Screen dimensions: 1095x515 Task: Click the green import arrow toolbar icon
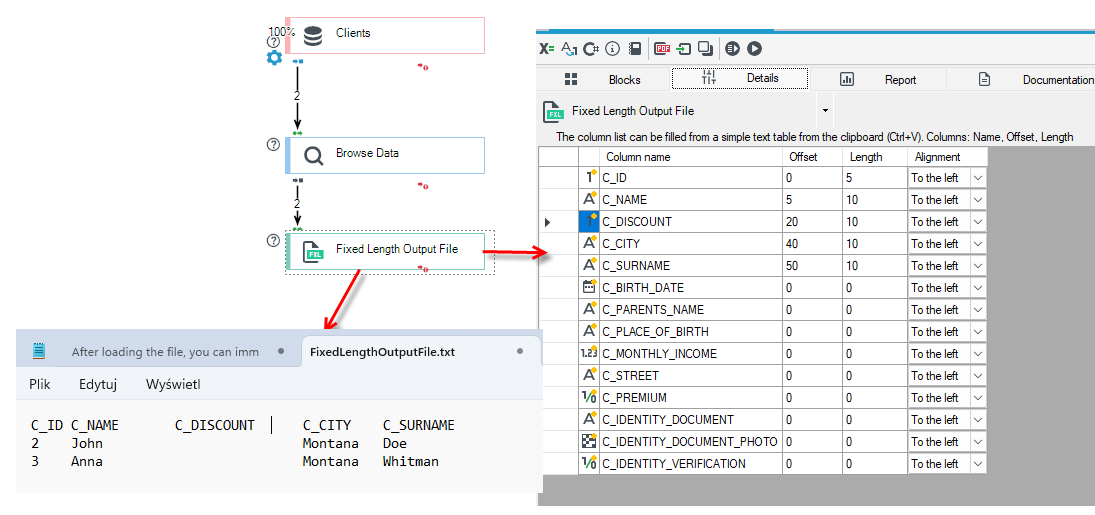pos(684,48)
